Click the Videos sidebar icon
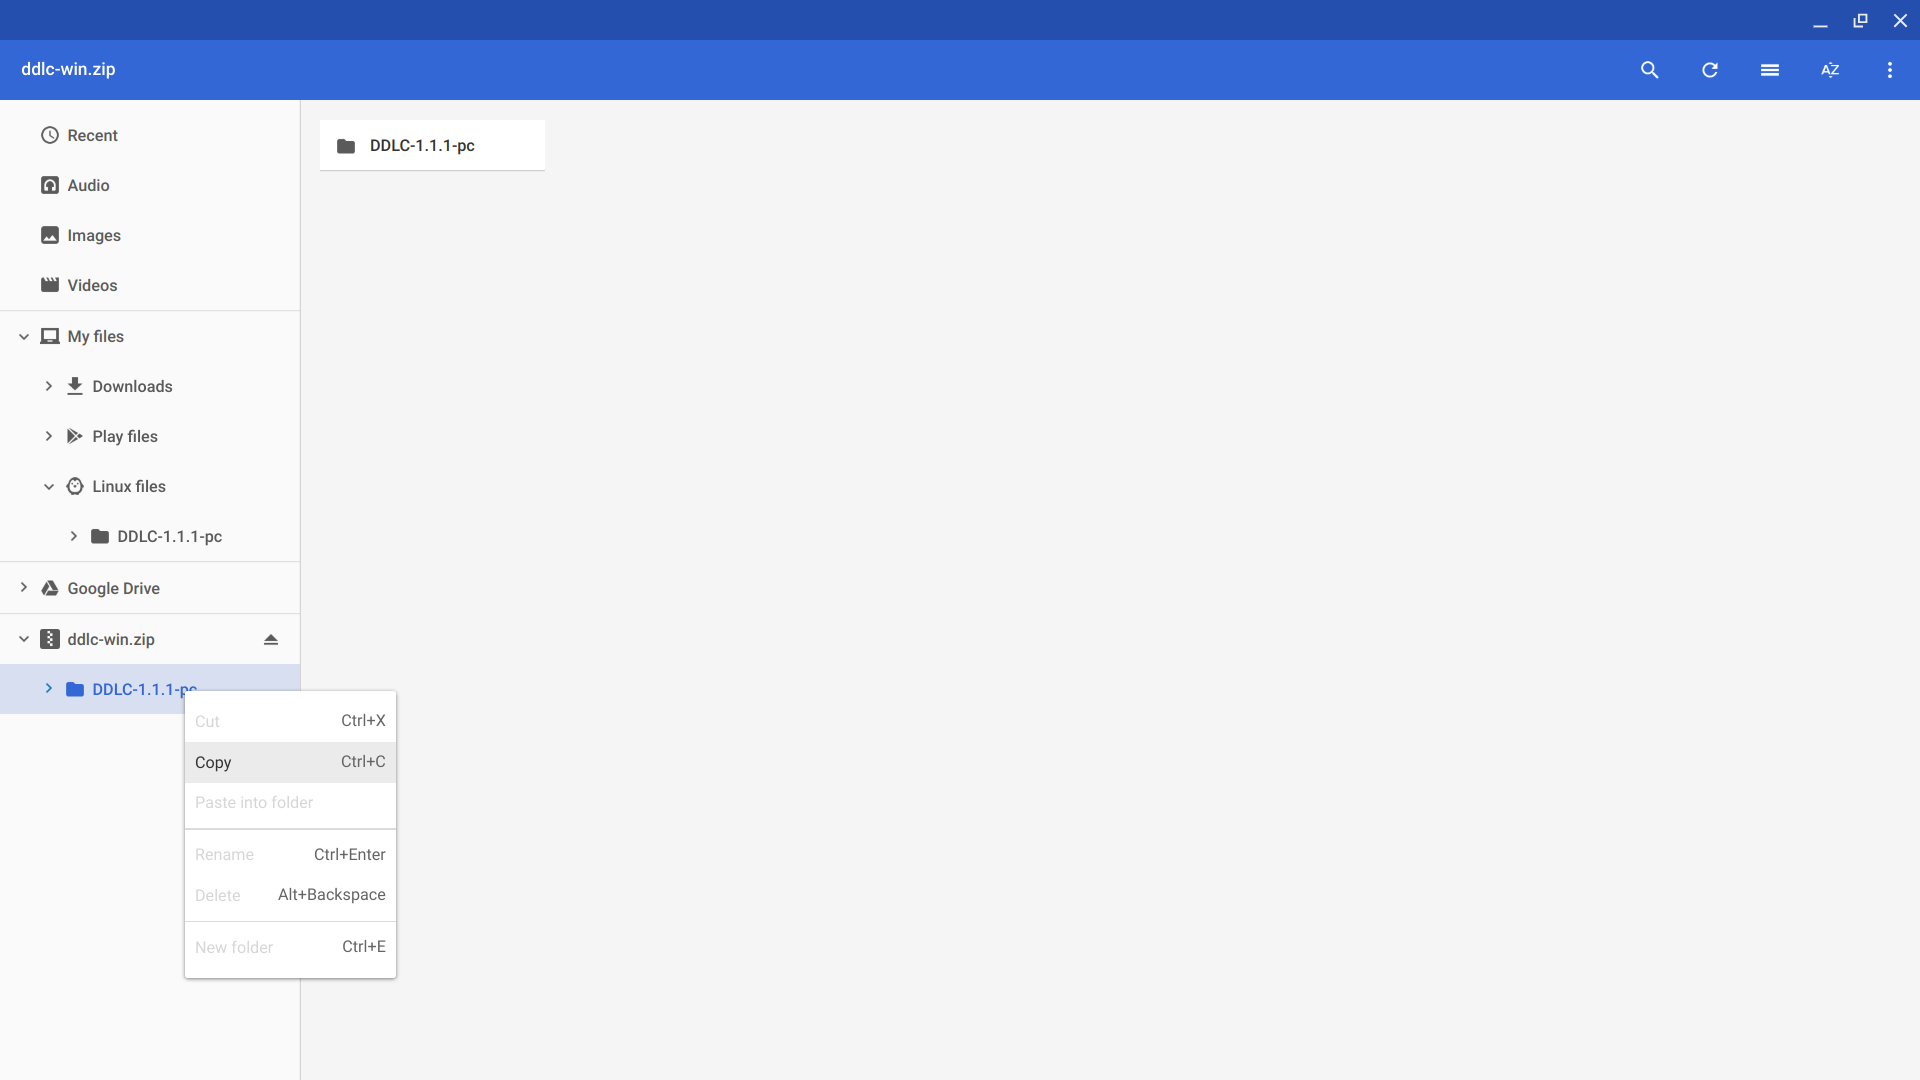Screen dimensions: 1920x1080 (x=50, y=285)
